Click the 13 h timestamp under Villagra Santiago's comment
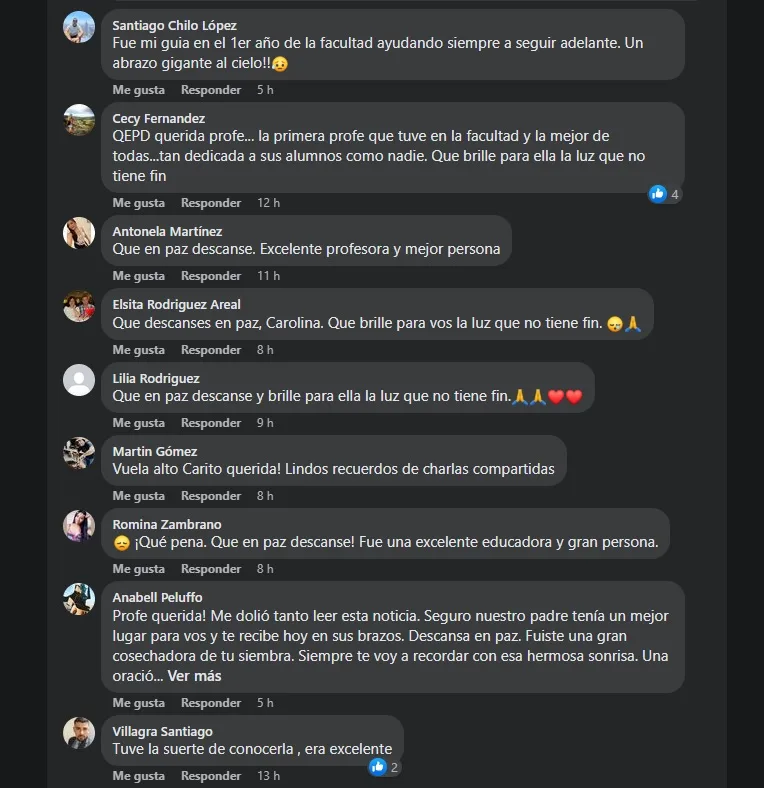 click(x=268, y=776)
